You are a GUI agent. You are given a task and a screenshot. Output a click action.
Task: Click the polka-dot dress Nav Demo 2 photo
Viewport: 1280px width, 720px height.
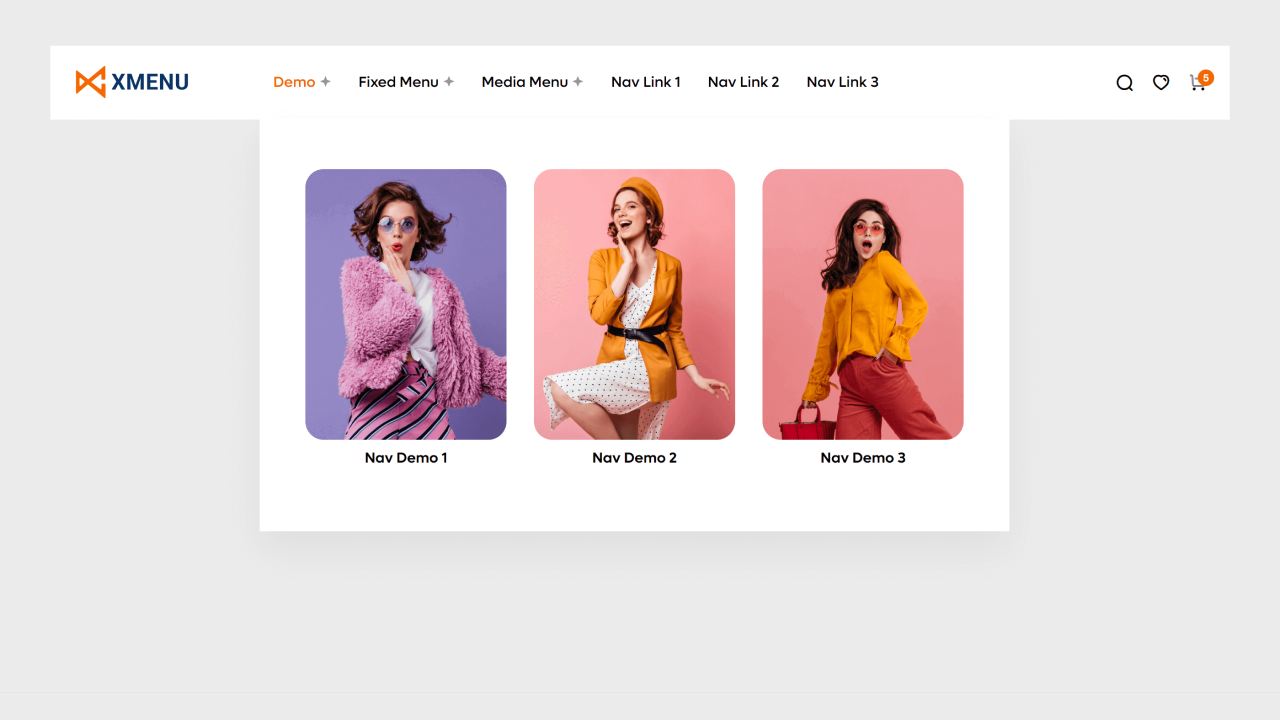[x=634, y=304]
